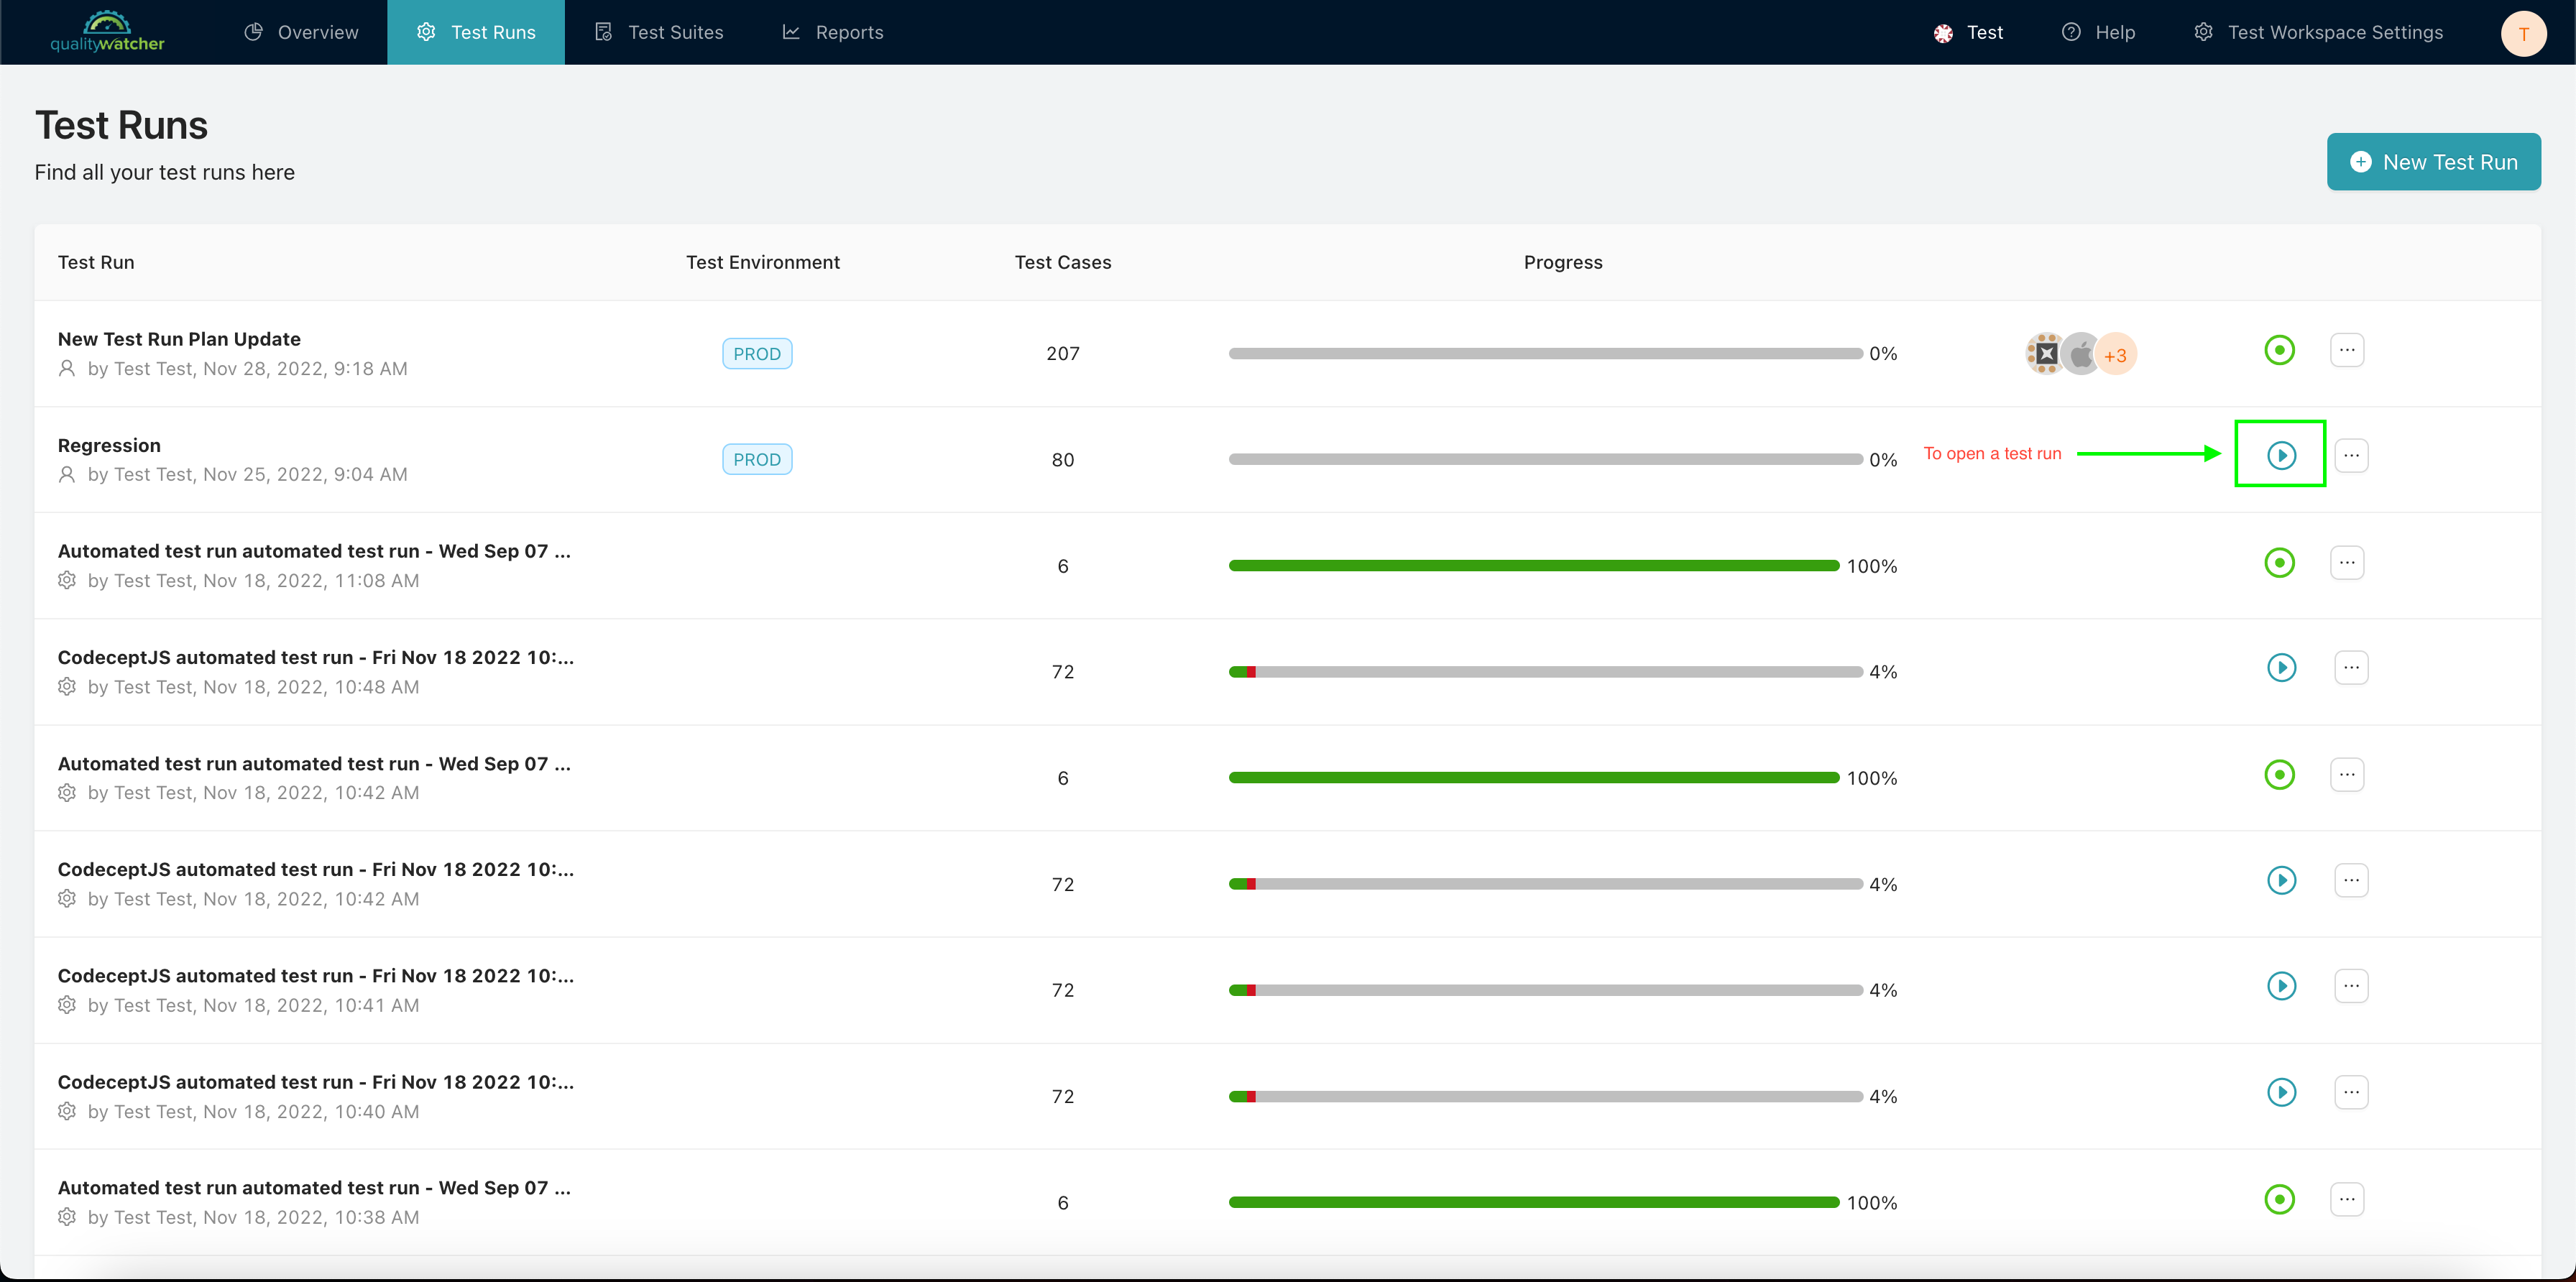Viewport: 2576px width, 1282px height.
Task: Click the author line of Regression run
Action: [248, 474]
